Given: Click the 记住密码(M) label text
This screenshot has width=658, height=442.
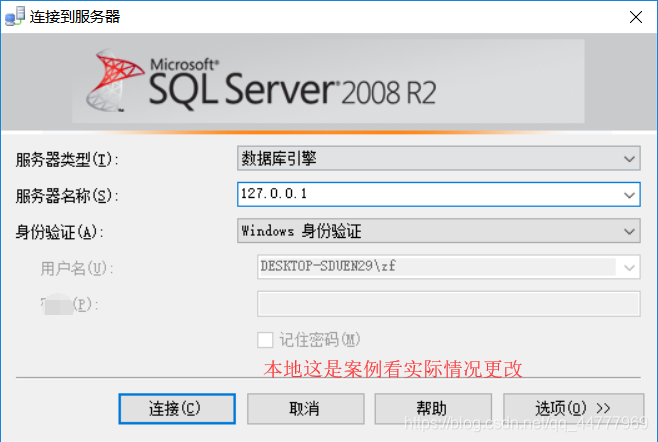Looking at the screenshot, I should [320, 340].
